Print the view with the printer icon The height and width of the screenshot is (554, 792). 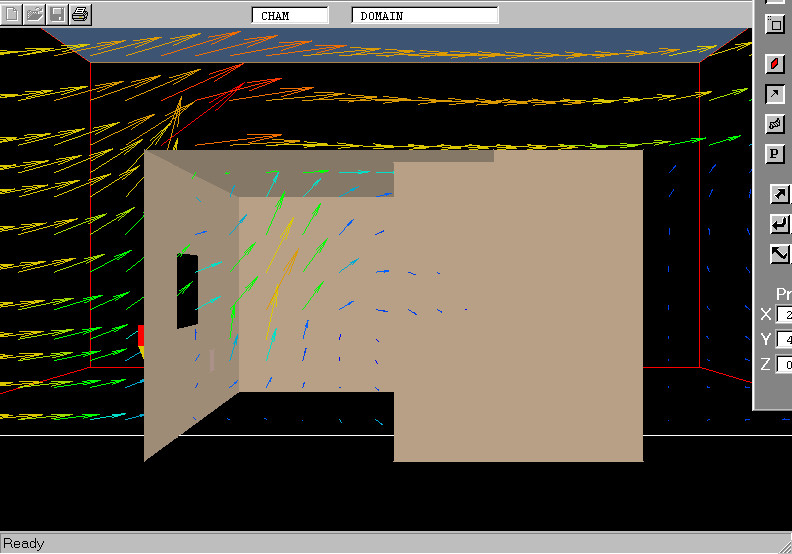(x=81, y=14)
